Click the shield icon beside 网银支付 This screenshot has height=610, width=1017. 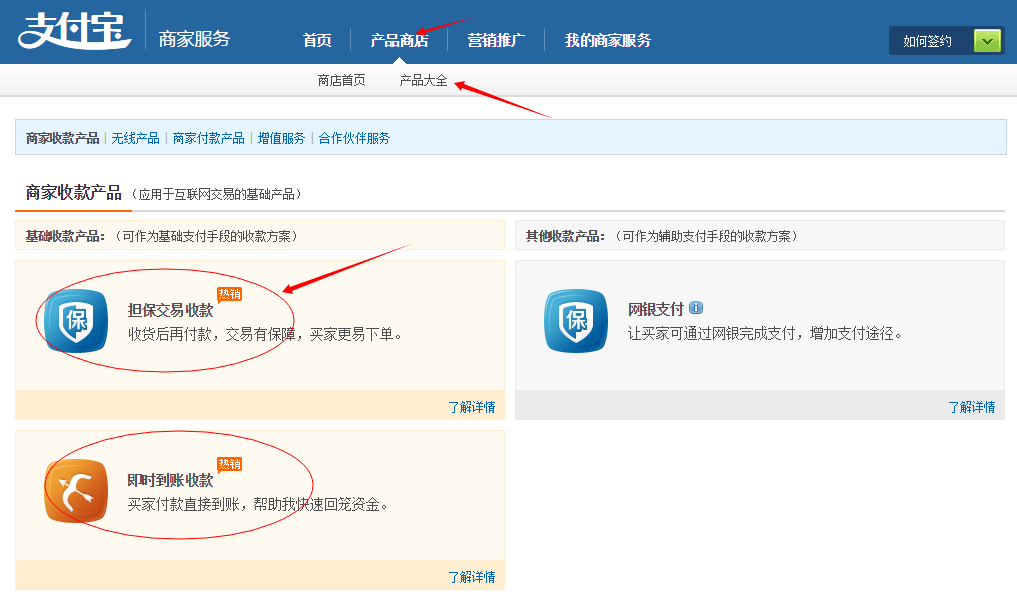coord(576,321)
